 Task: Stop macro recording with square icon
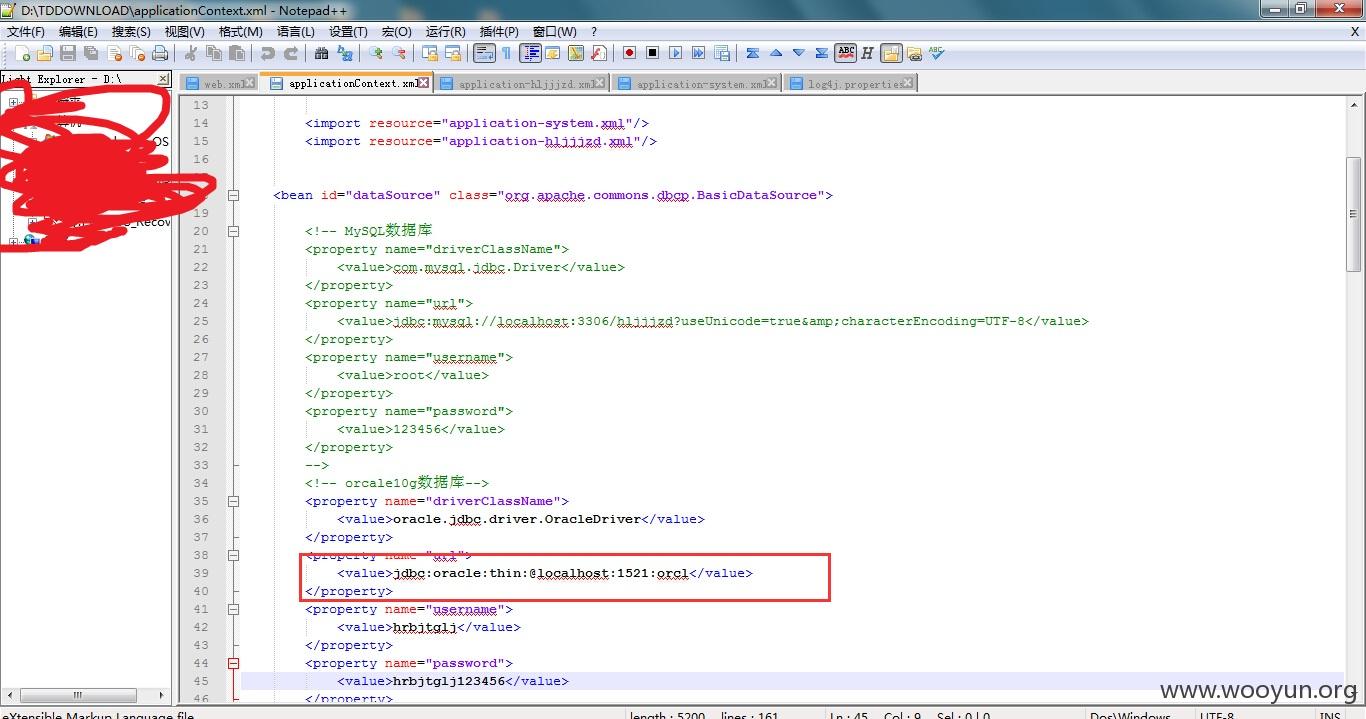pyautogui.click(x=652, y=53)
